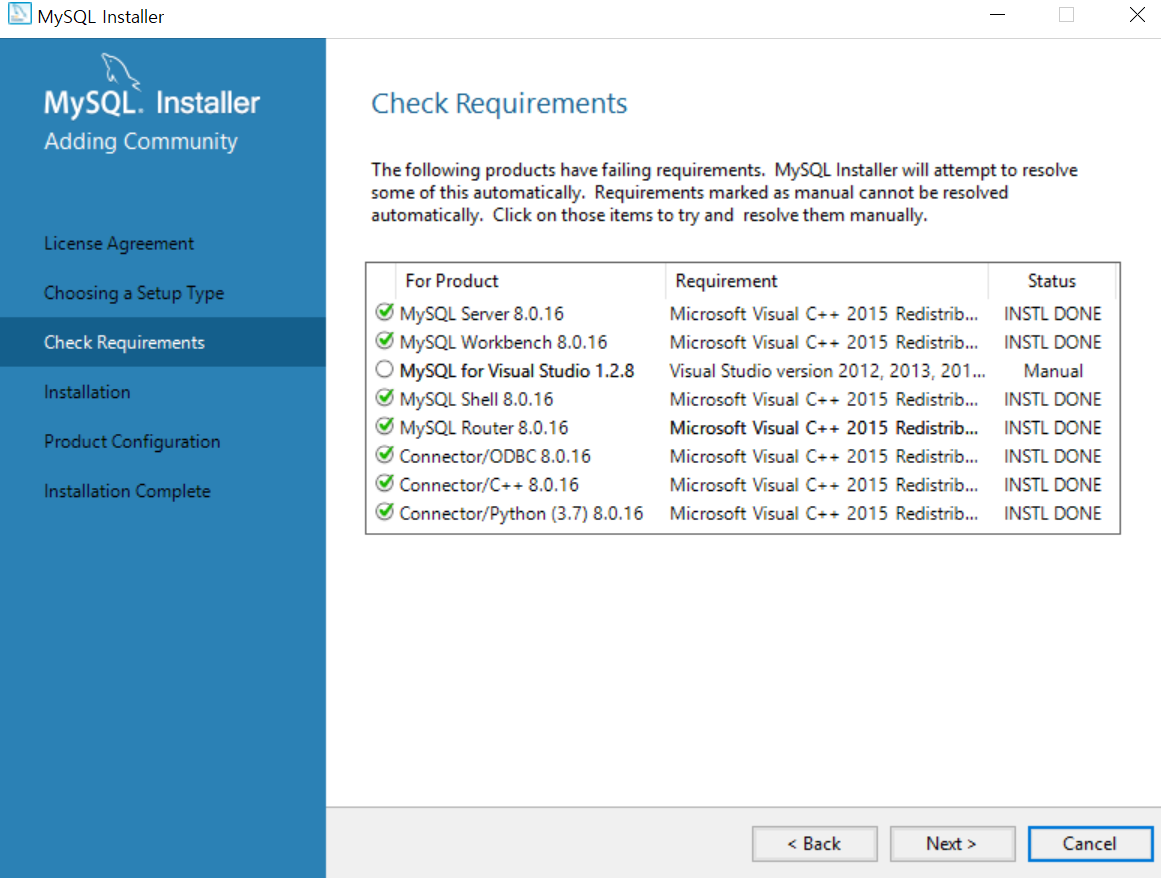Viewport: 1161px width, 878px height.
Task: Click the Status column header
Action: [x=1051, y=281]
